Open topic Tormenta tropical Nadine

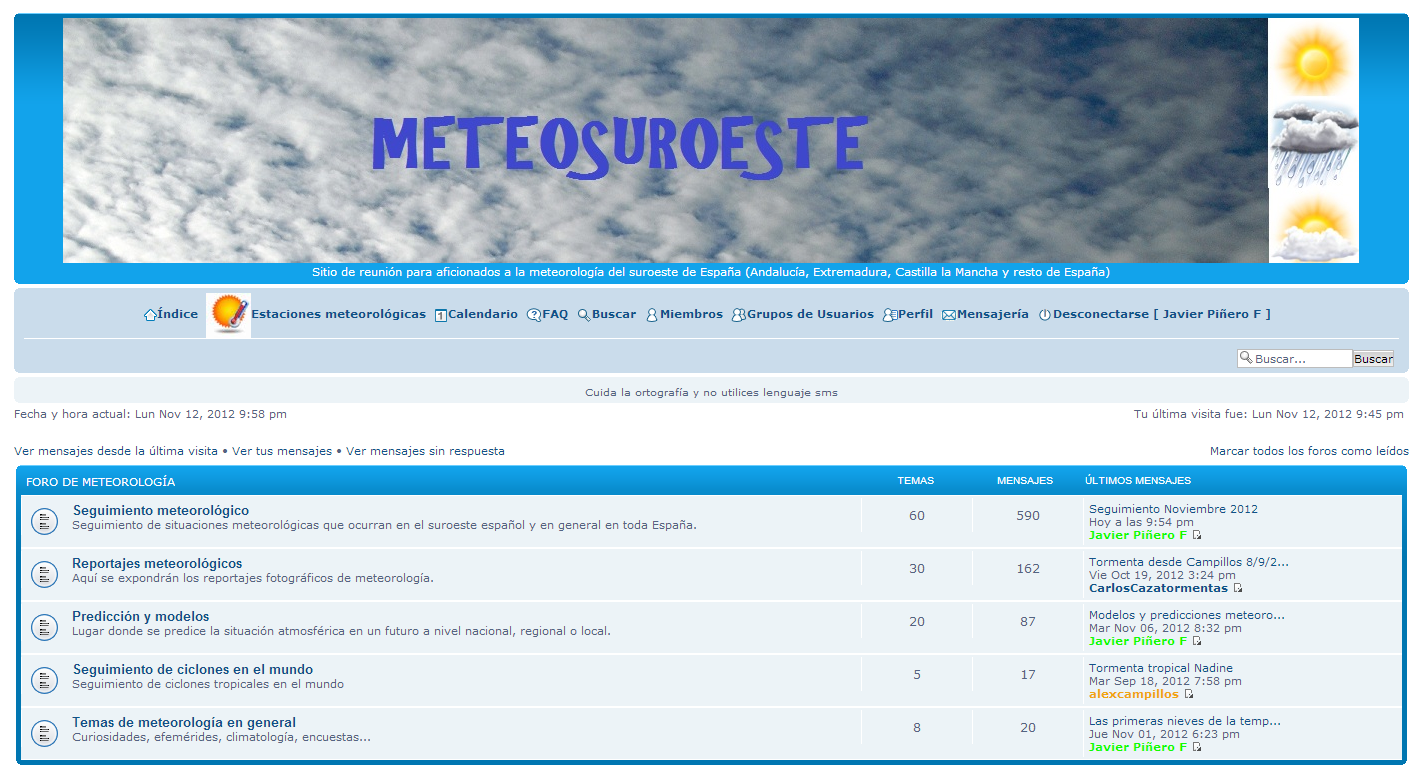tap(1161, 668)
